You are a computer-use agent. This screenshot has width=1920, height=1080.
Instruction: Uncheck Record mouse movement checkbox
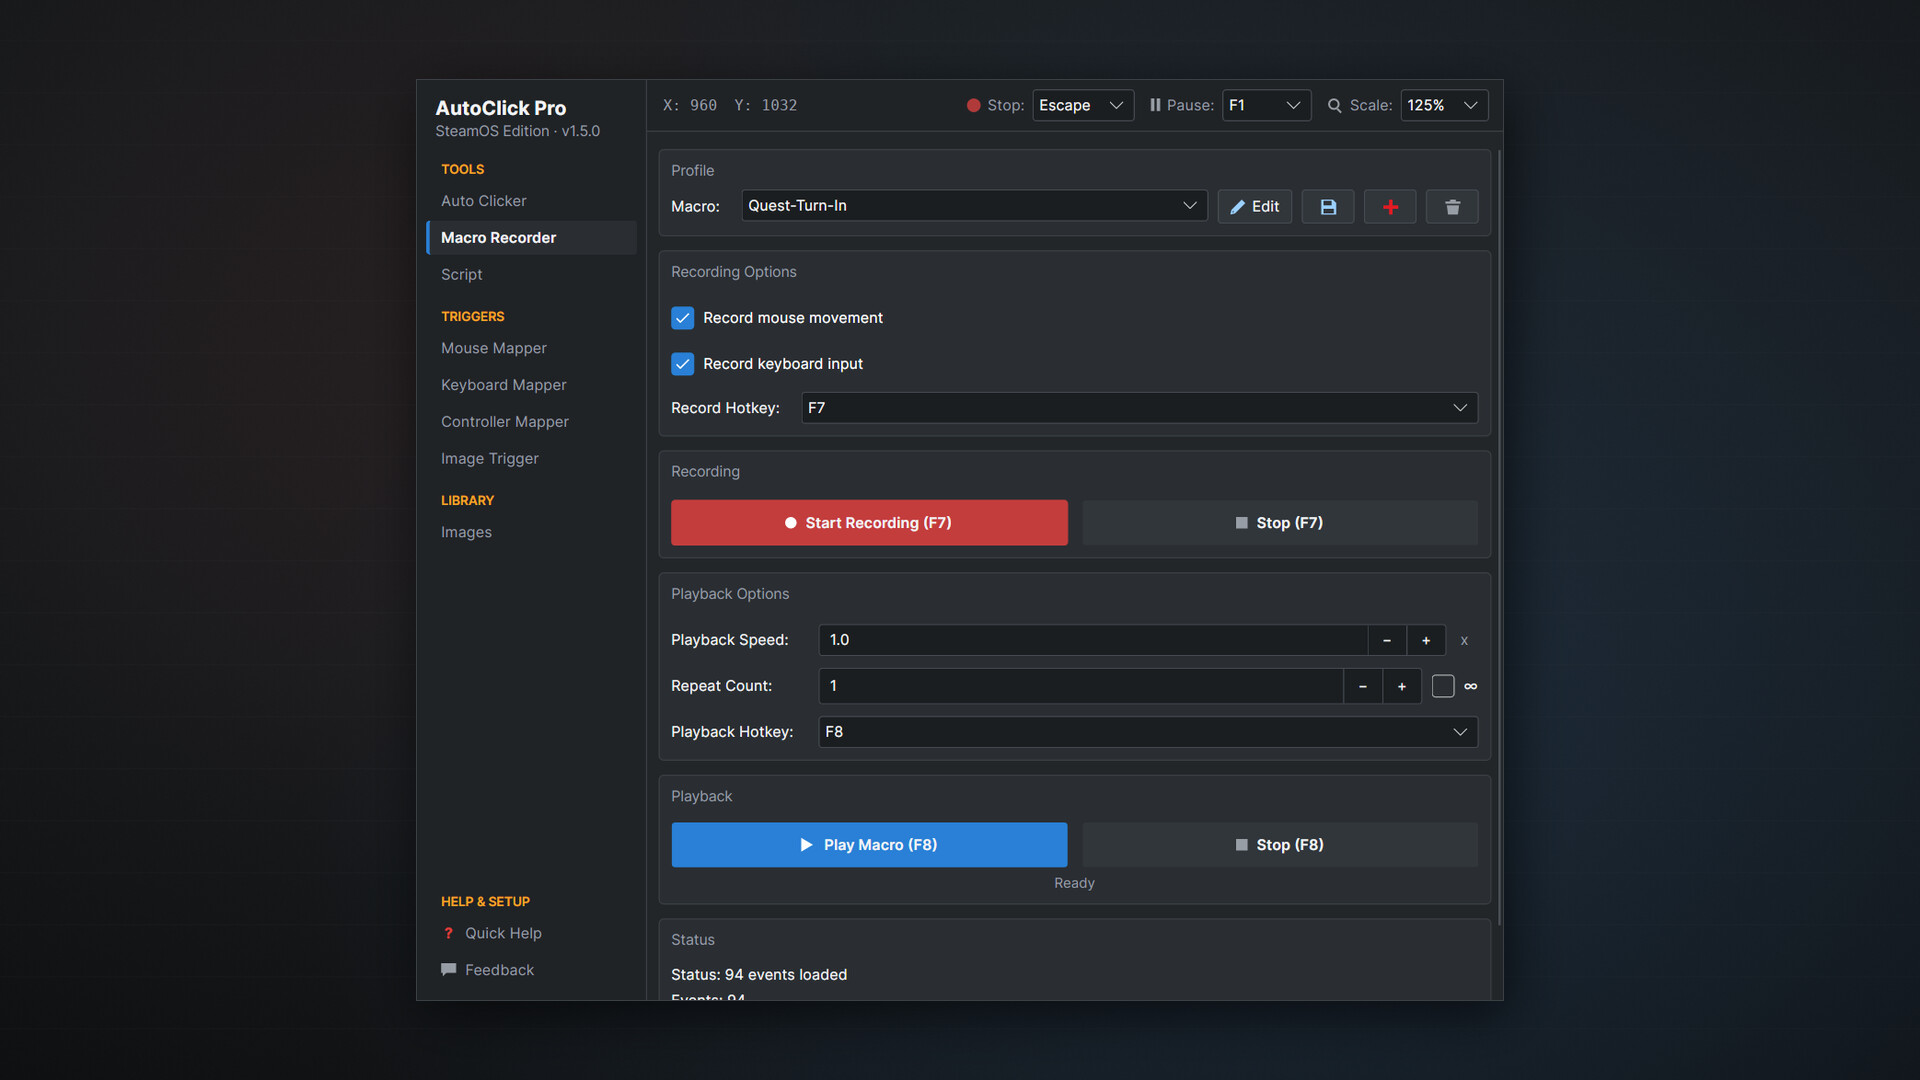[683, 318]
